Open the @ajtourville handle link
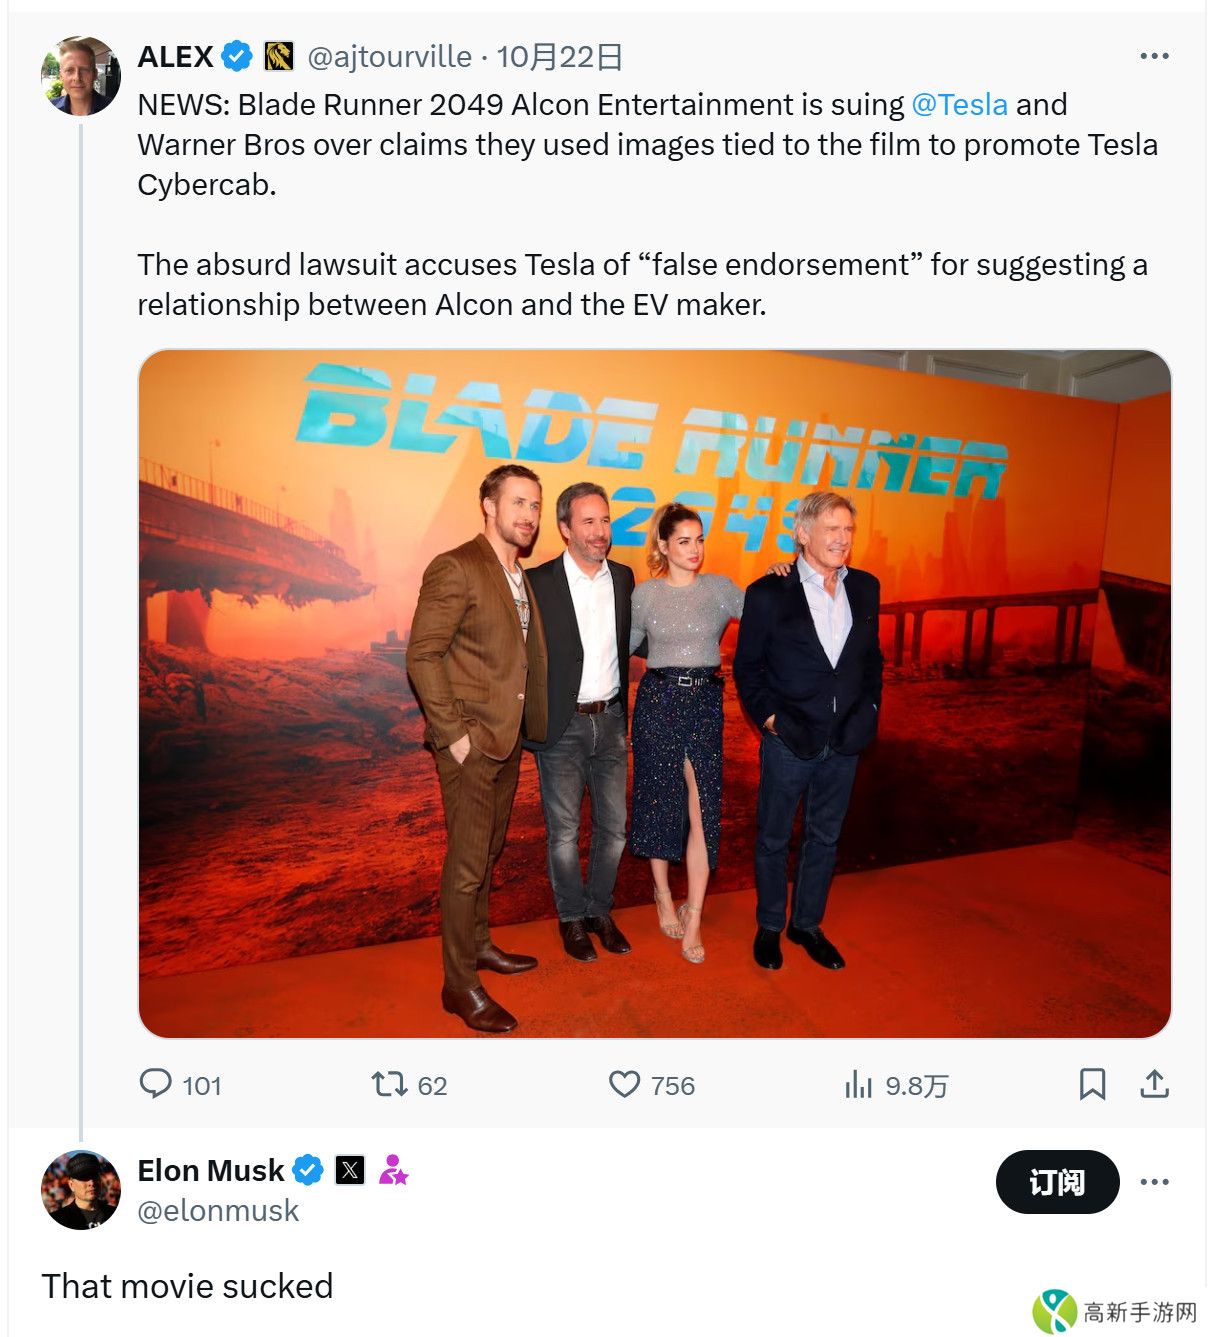Image resolution: width=1214 pixels, height=1337 pixels. pyautogui.click(x=389, y=57)
